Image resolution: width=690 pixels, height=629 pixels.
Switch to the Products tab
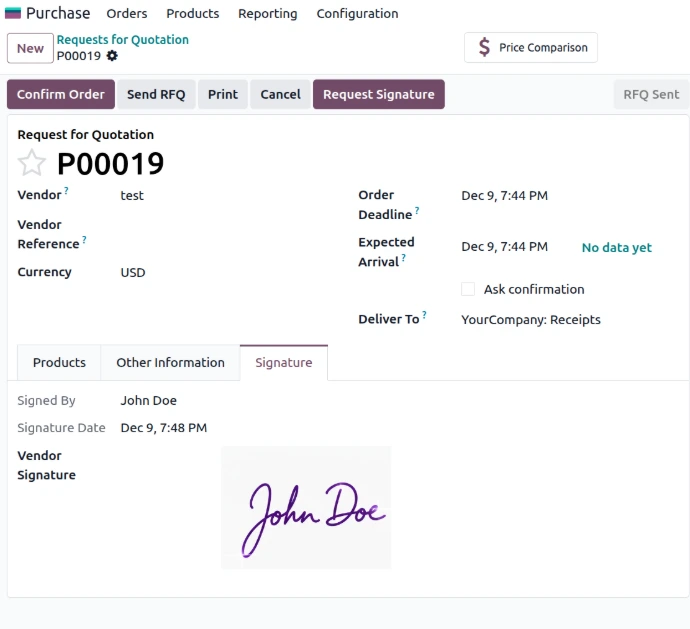59,363
